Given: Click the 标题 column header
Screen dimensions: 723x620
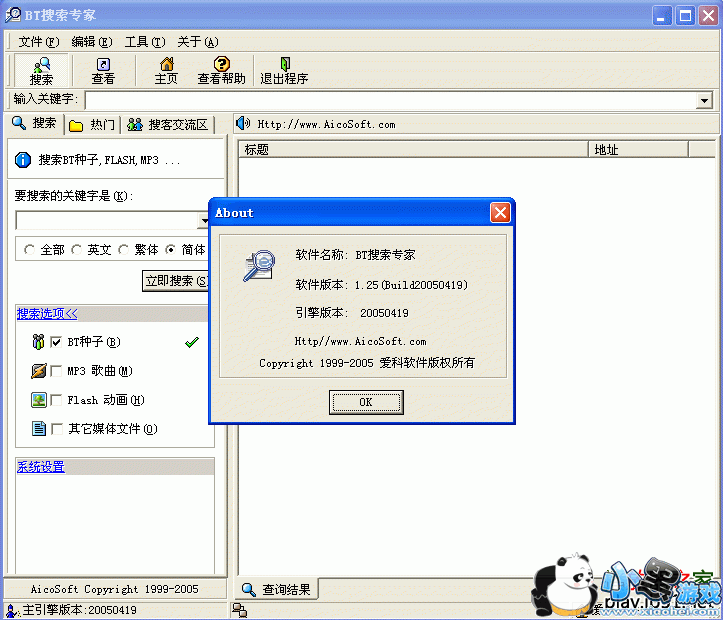Looking at the screenshot, I should click(413, 150).
